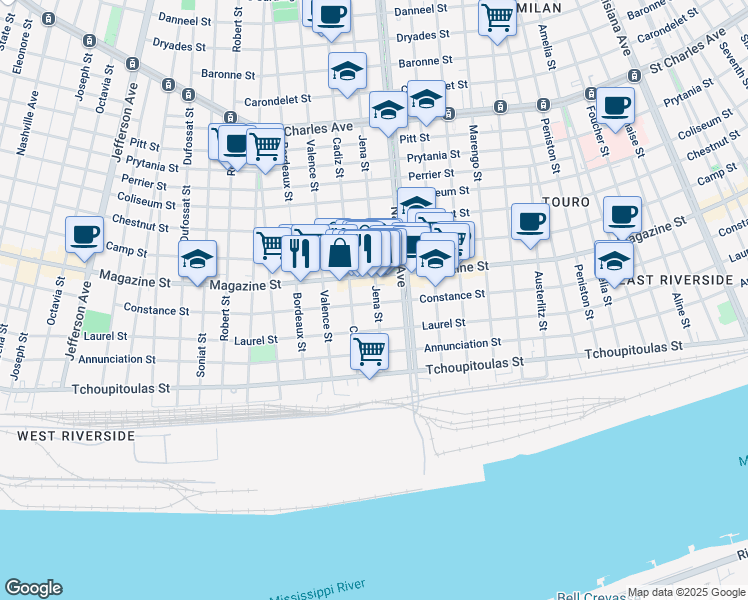Select the TOURO neighborhood label
Screen dimensions: 748x600
566,202
